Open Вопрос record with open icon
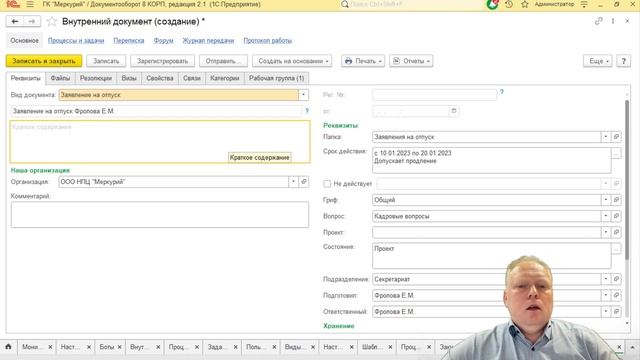This screenshot has width=640, height=360. 616,216
